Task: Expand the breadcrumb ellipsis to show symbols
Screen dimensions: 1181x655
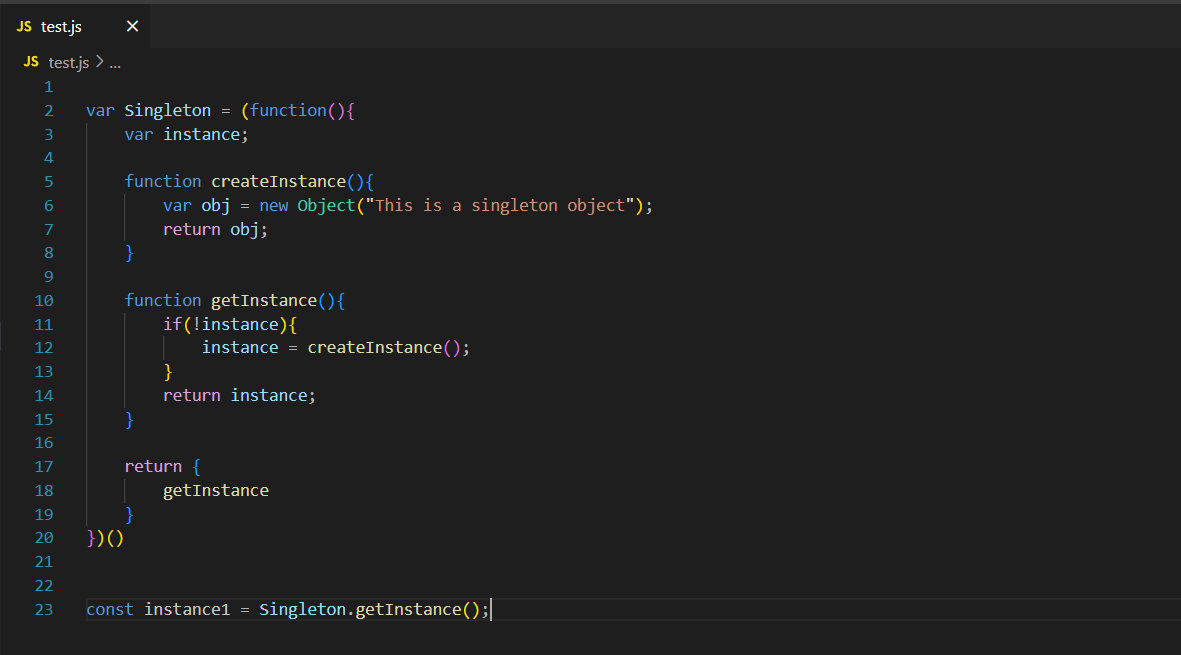Action: (x=115, y=61)
